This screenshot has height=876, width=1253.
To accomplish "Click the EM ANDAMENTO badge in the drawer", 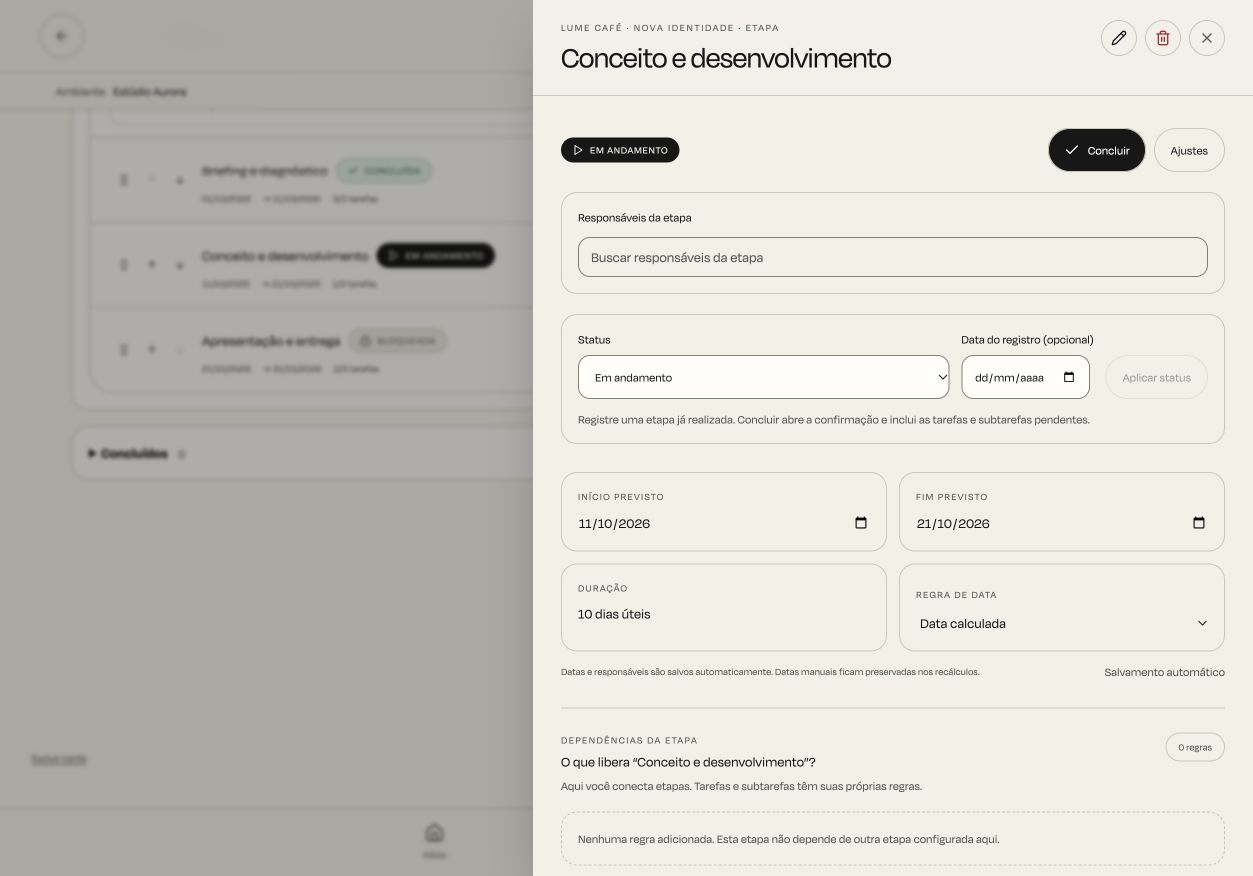I will point(620,150).
